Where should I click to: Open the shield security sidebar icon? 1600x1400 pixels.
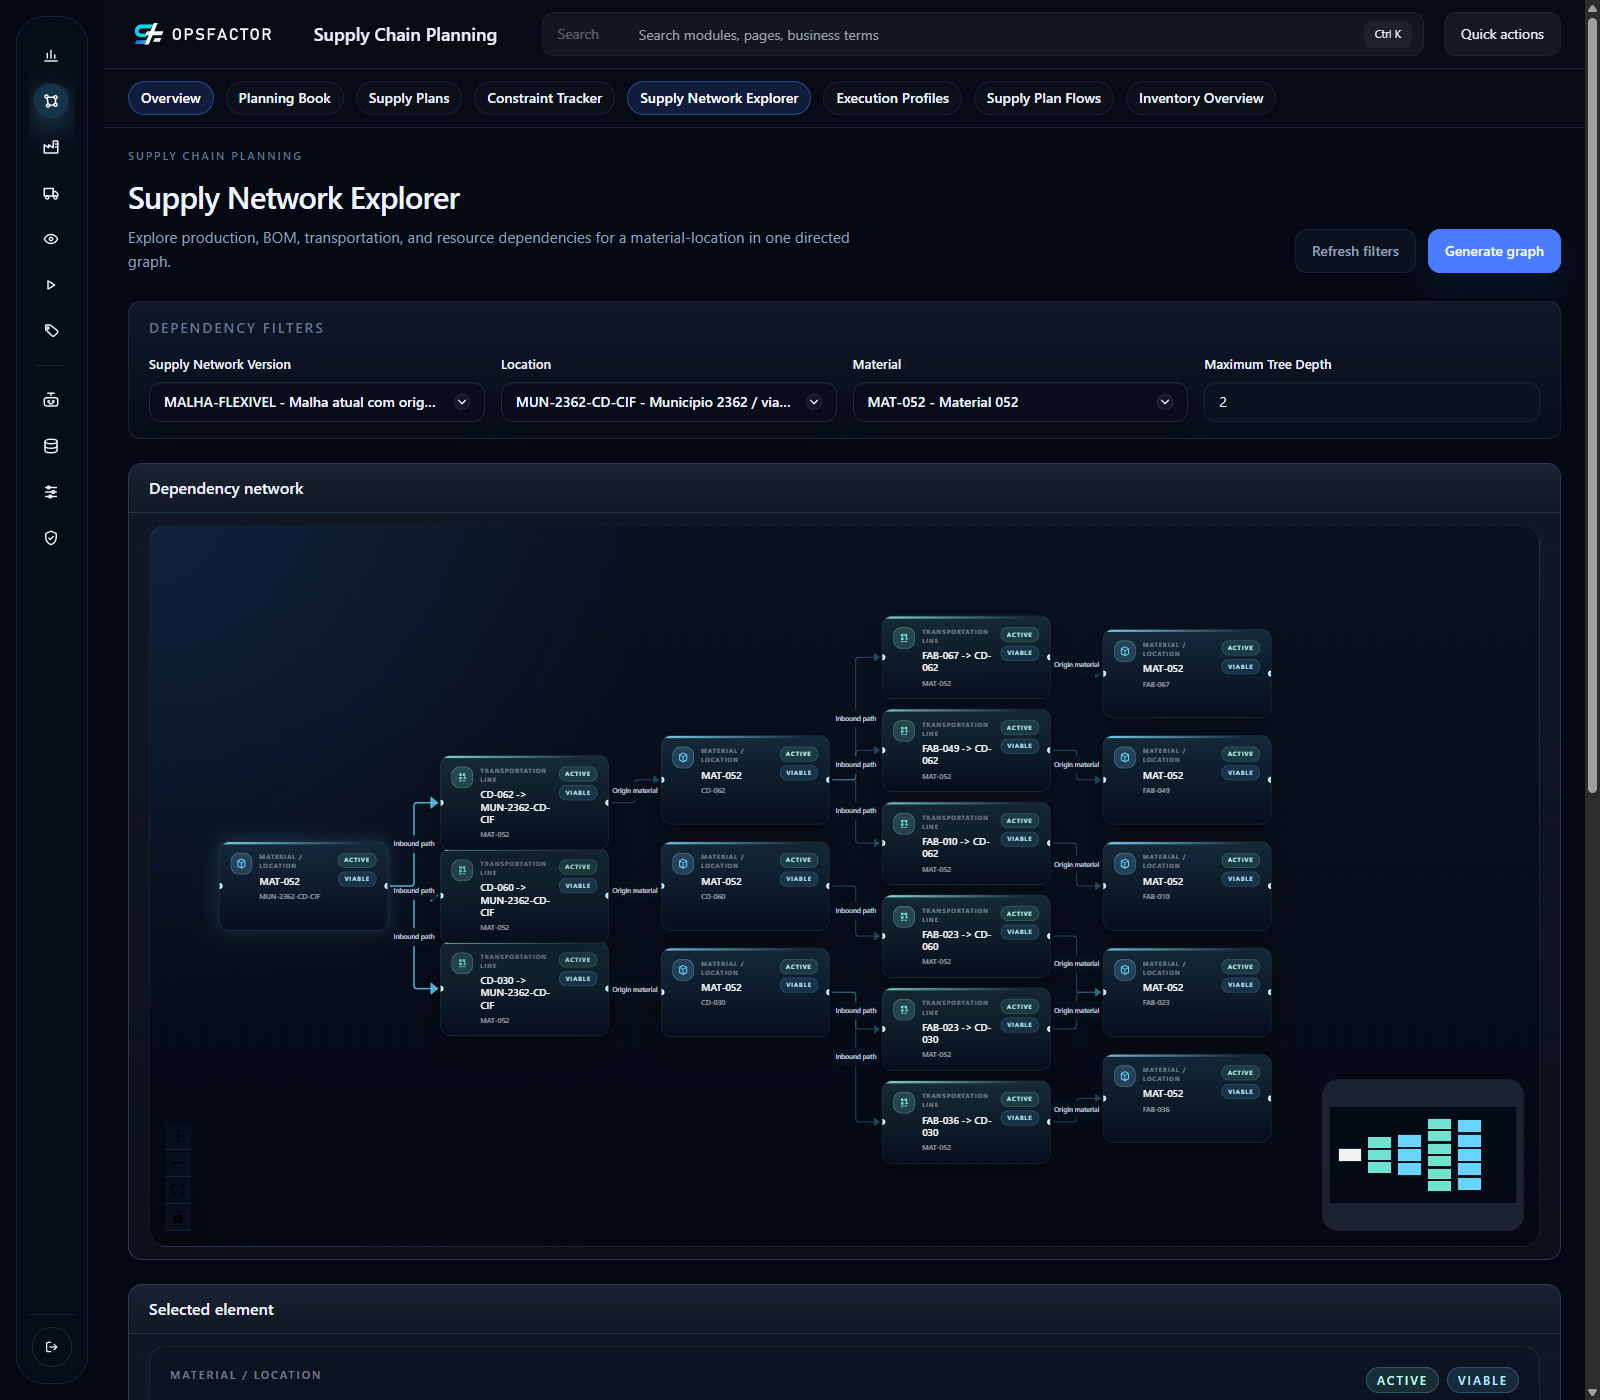point(51,538)
